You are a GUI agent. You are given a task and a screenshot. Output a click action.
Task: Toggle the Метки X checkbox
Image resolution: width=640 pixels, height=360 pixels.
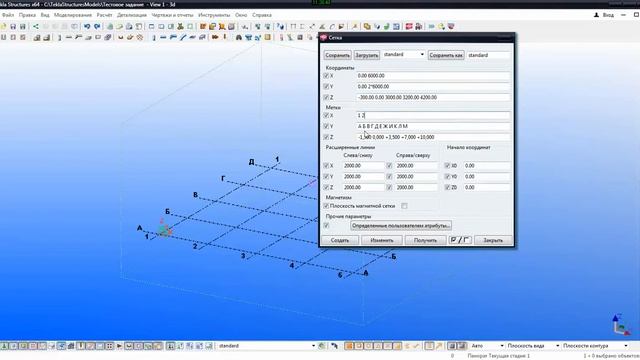[326, 116]
